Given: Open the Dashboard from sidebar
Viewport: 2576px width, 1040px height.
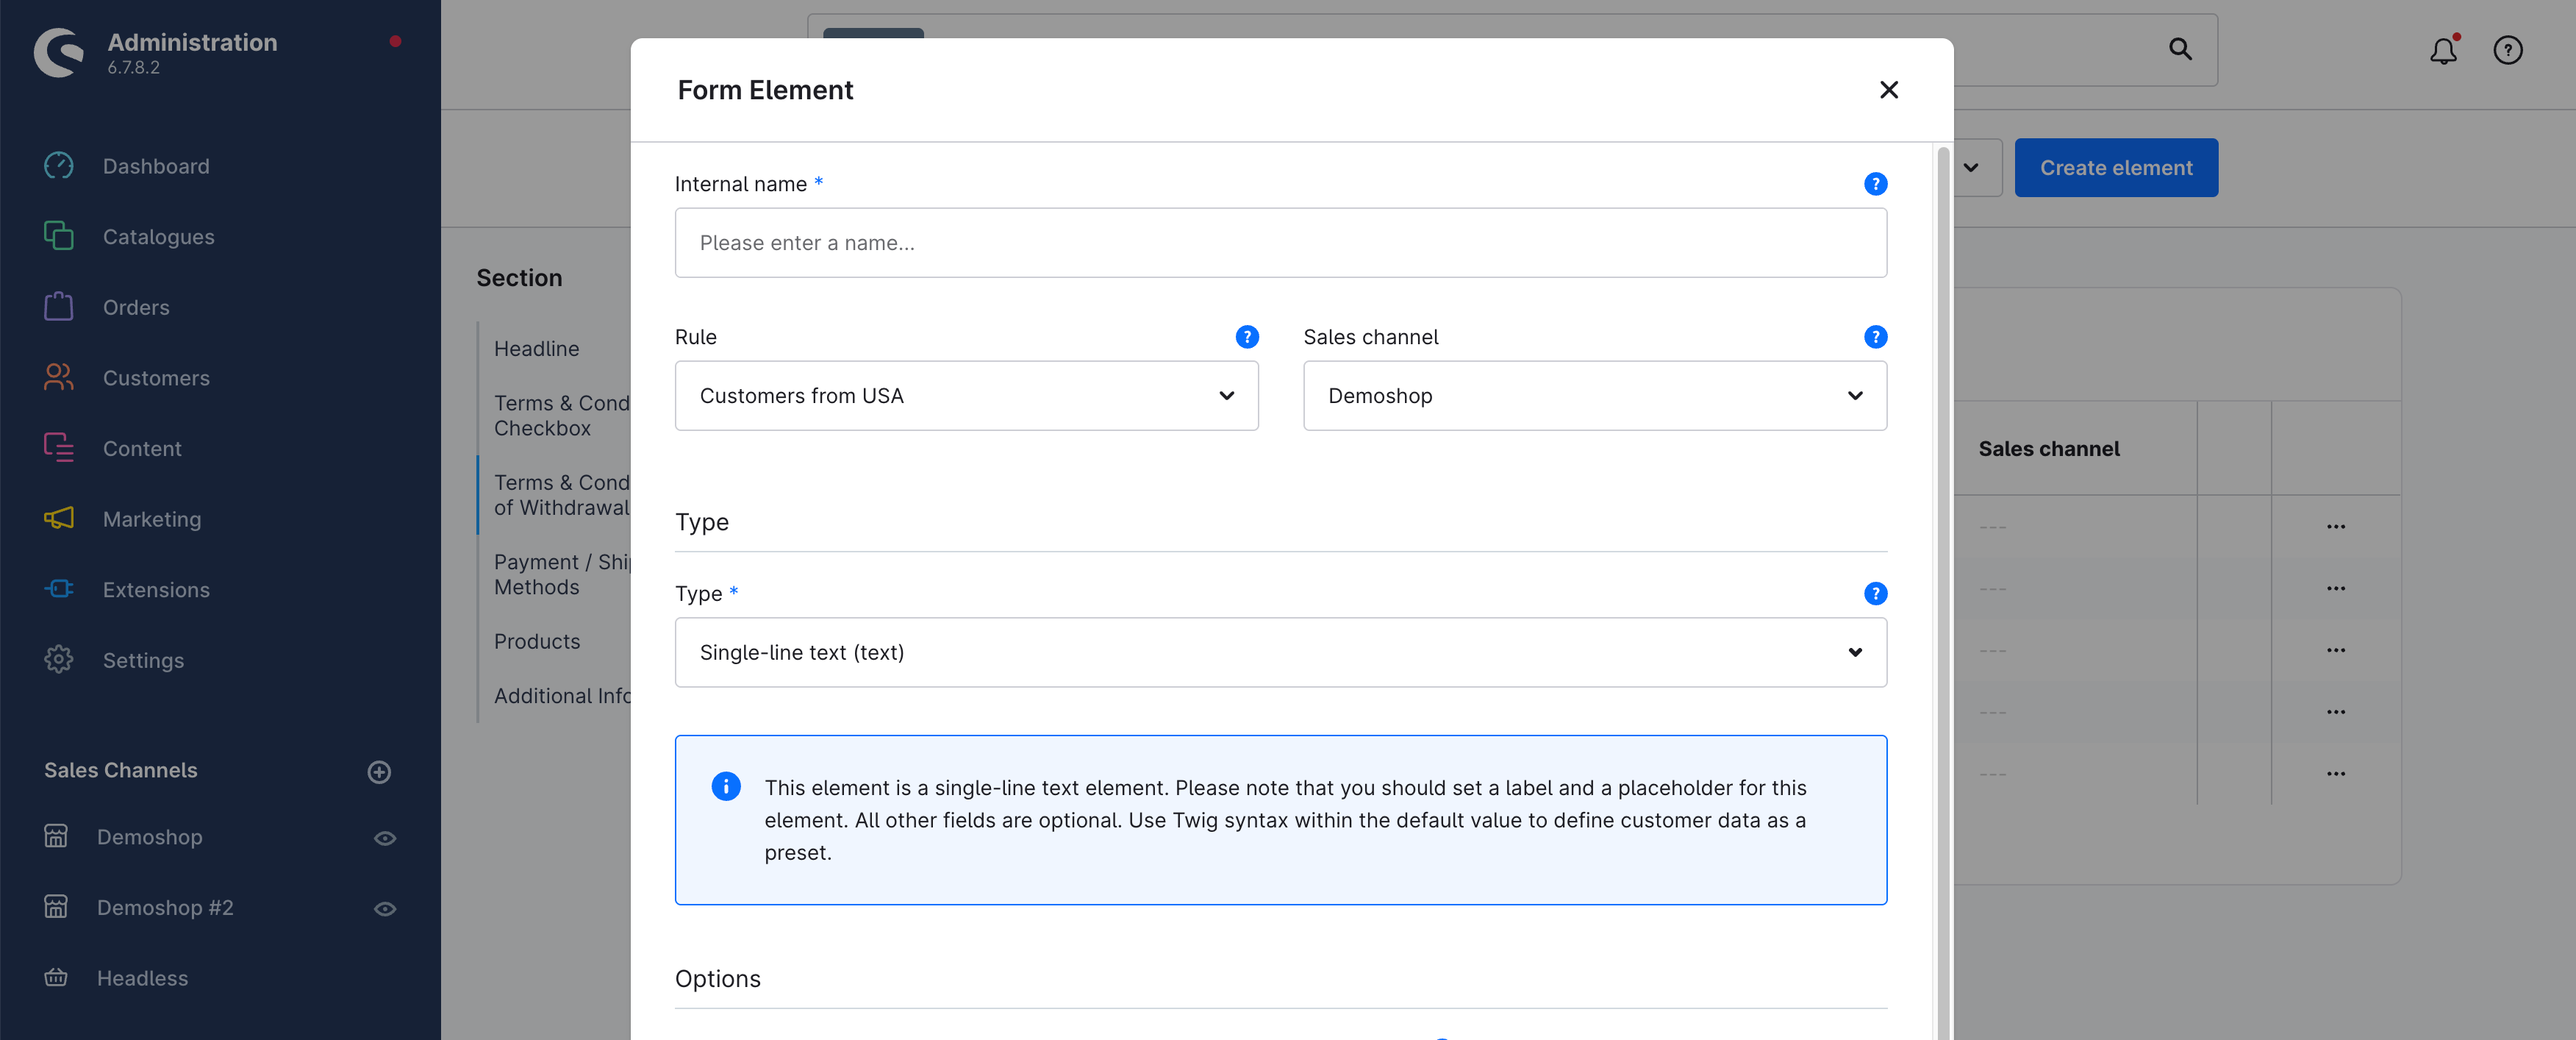Looking at the screenshot, I should pyautogui.click(x=157, y=166).
